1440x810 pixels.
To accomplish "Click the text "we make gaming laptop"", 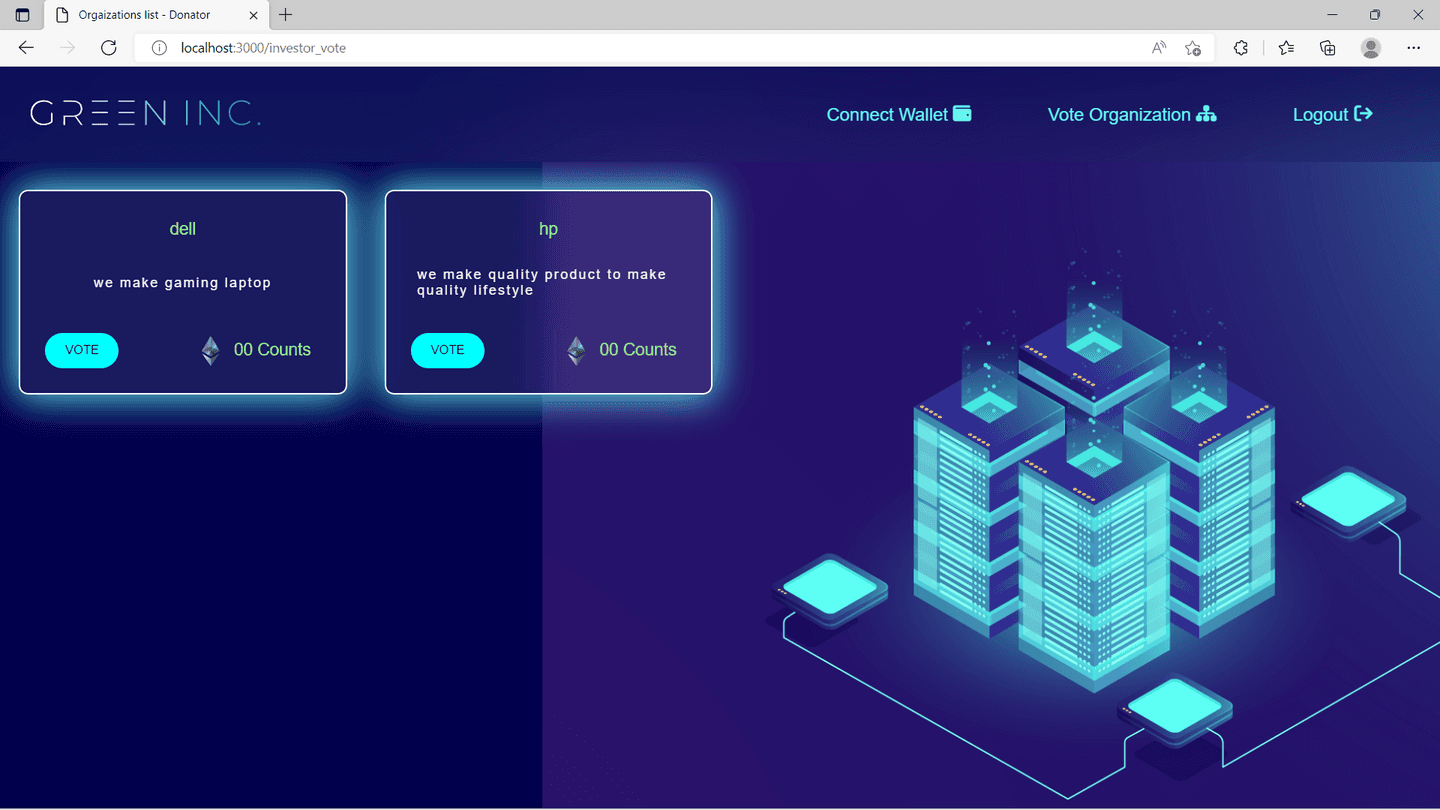I will coord(183,283).
